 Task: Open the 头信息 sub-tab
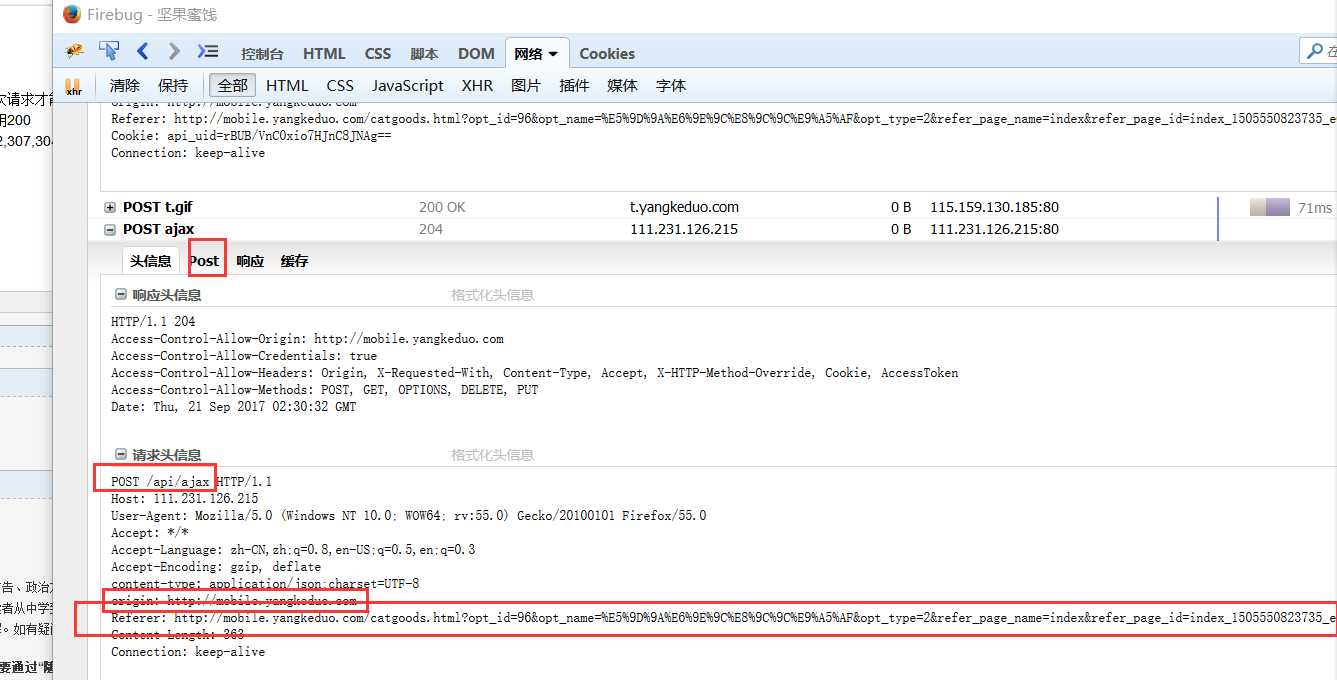(x=150, y=261)
